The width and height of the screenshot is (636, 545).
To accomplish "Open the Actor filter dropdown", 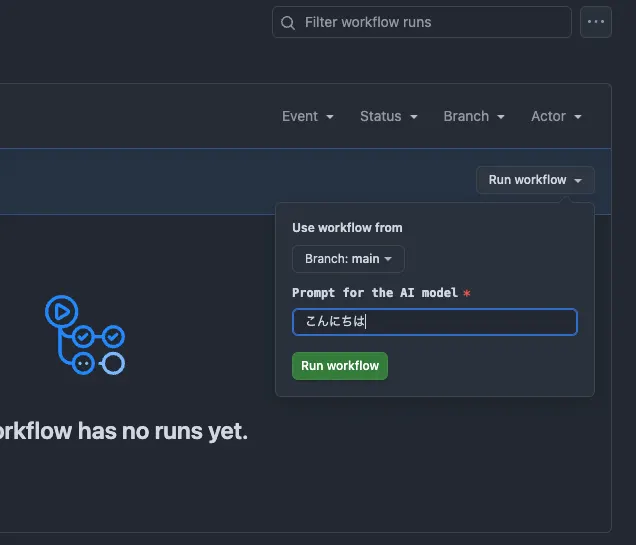I will point(556,116).
